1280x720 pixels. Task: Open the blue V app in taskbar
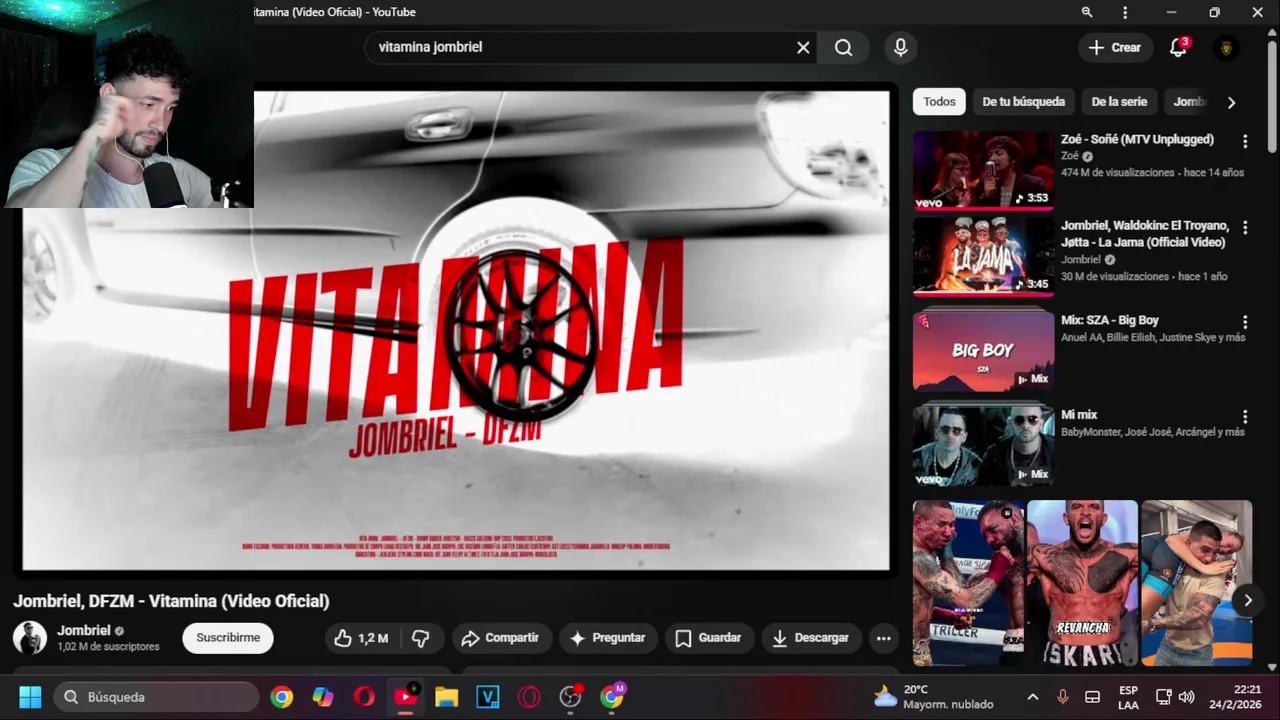[x=487, y=697]
